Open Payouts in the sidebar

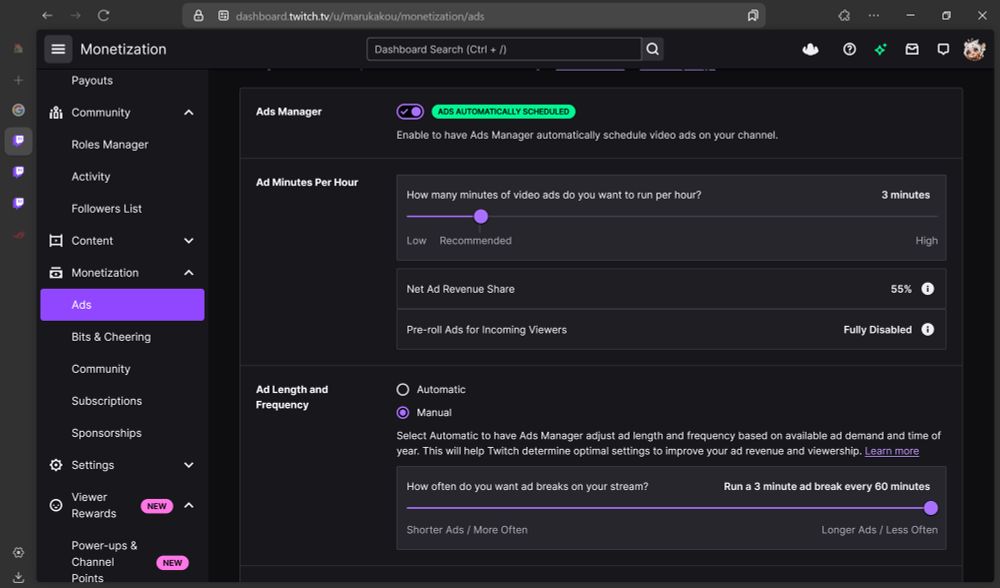click(x=92, y=80)
